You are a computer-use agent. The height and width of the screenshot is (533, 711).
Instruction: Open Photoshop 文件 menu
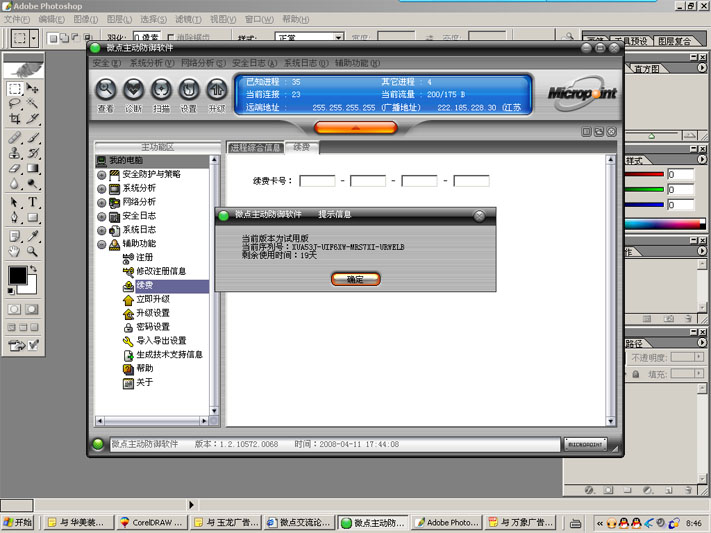point(17,20)
